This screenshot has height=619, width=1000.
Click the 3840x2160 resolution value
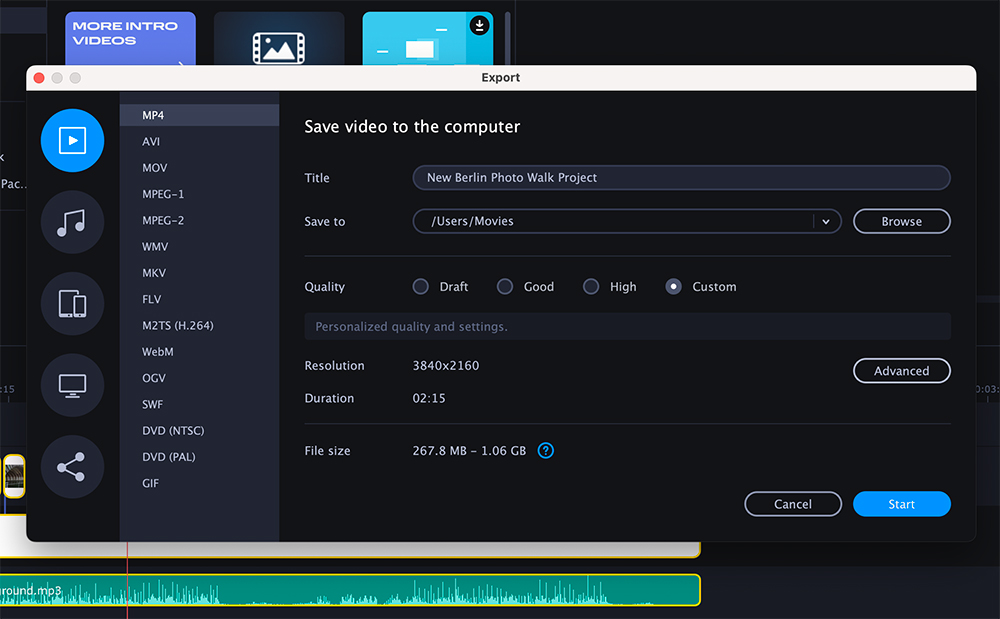point(446,365)
